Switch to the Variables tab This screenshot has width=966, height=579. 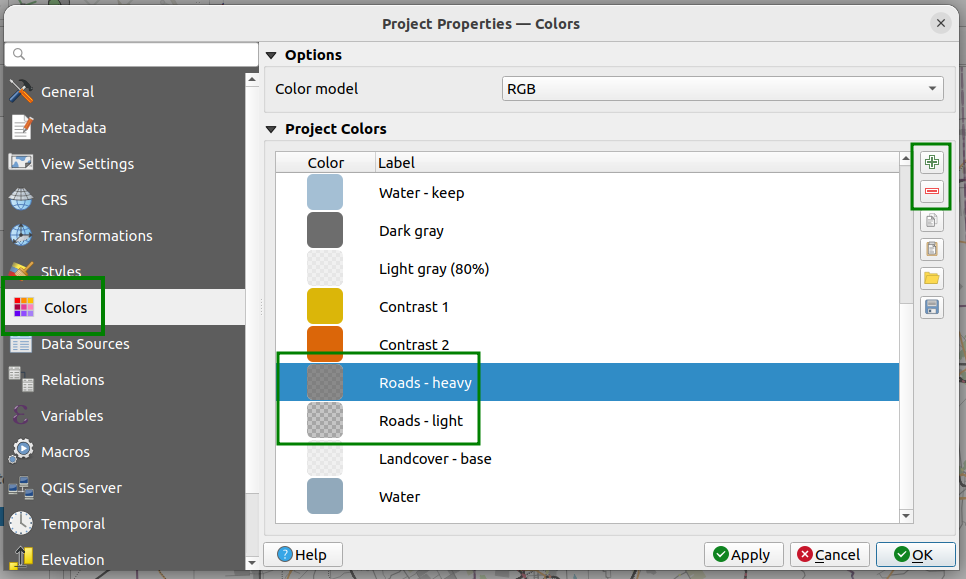pyautogui.click(x=72, y=416)
